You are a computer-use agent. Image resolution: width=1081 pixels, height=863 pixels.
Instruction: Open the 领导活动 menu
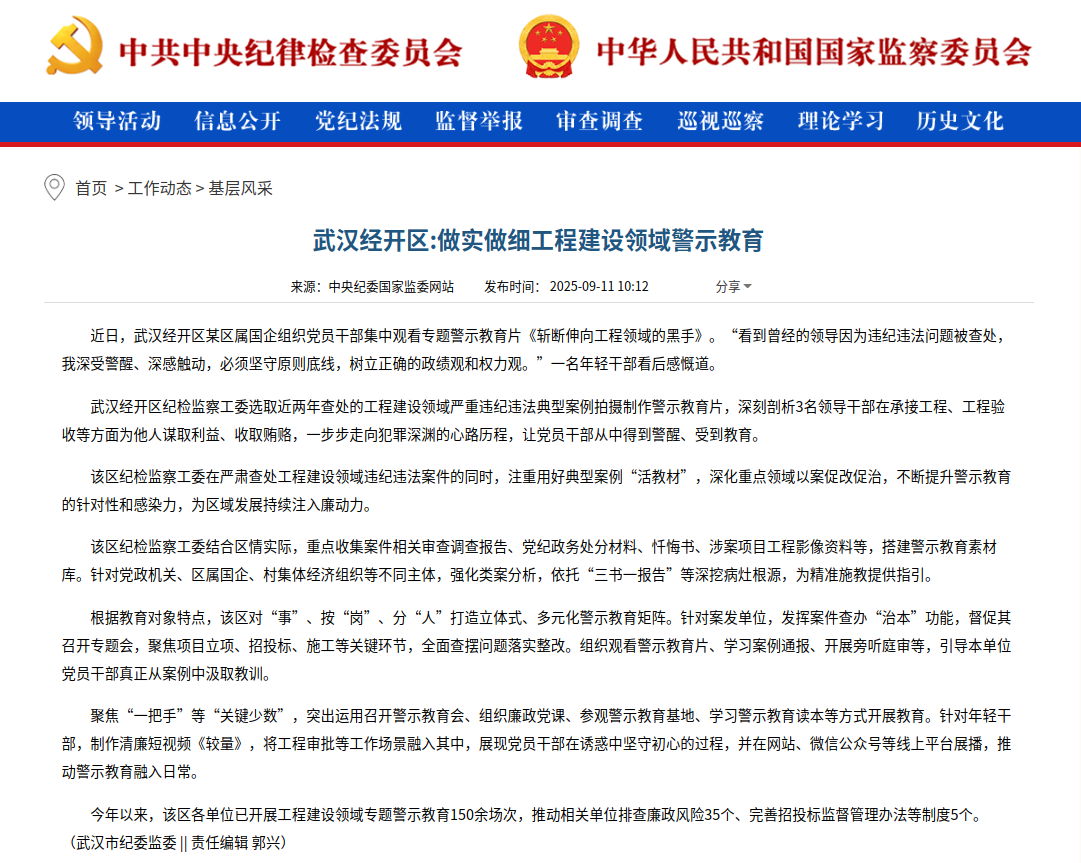point(117,122)
